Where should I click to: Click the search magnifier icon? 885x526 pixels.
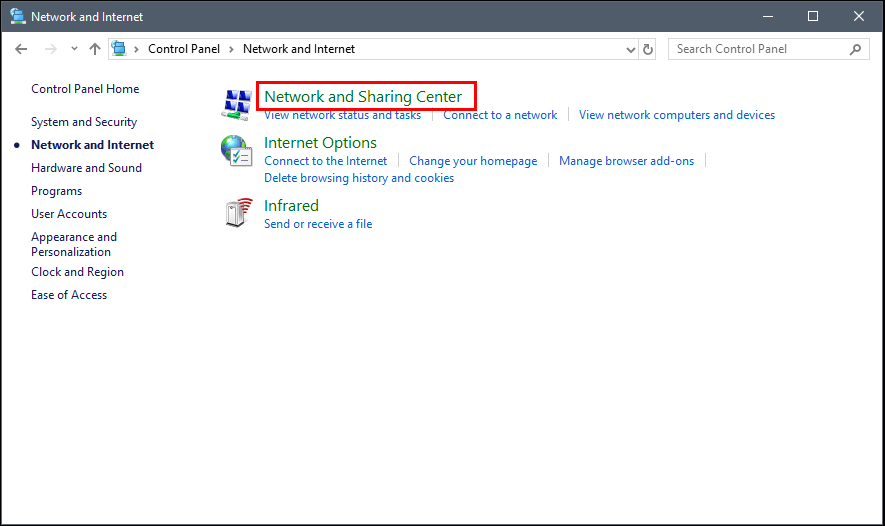856,49
